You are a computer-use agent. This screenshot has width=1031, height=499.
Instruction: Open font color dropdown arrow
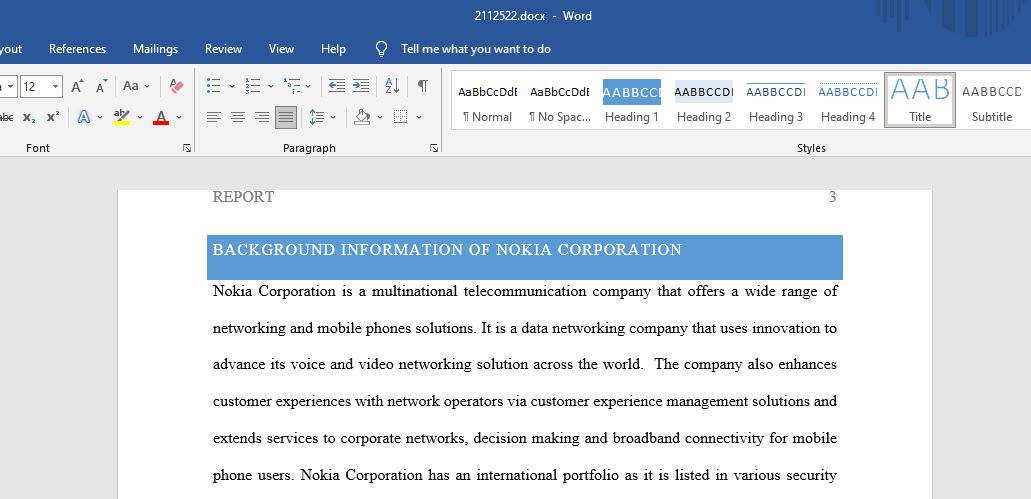tap(179, 118)
